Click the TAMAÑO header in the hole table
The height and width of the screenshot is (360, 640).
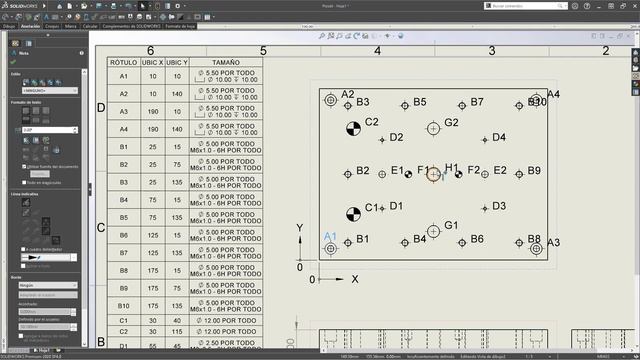[226, 62]
